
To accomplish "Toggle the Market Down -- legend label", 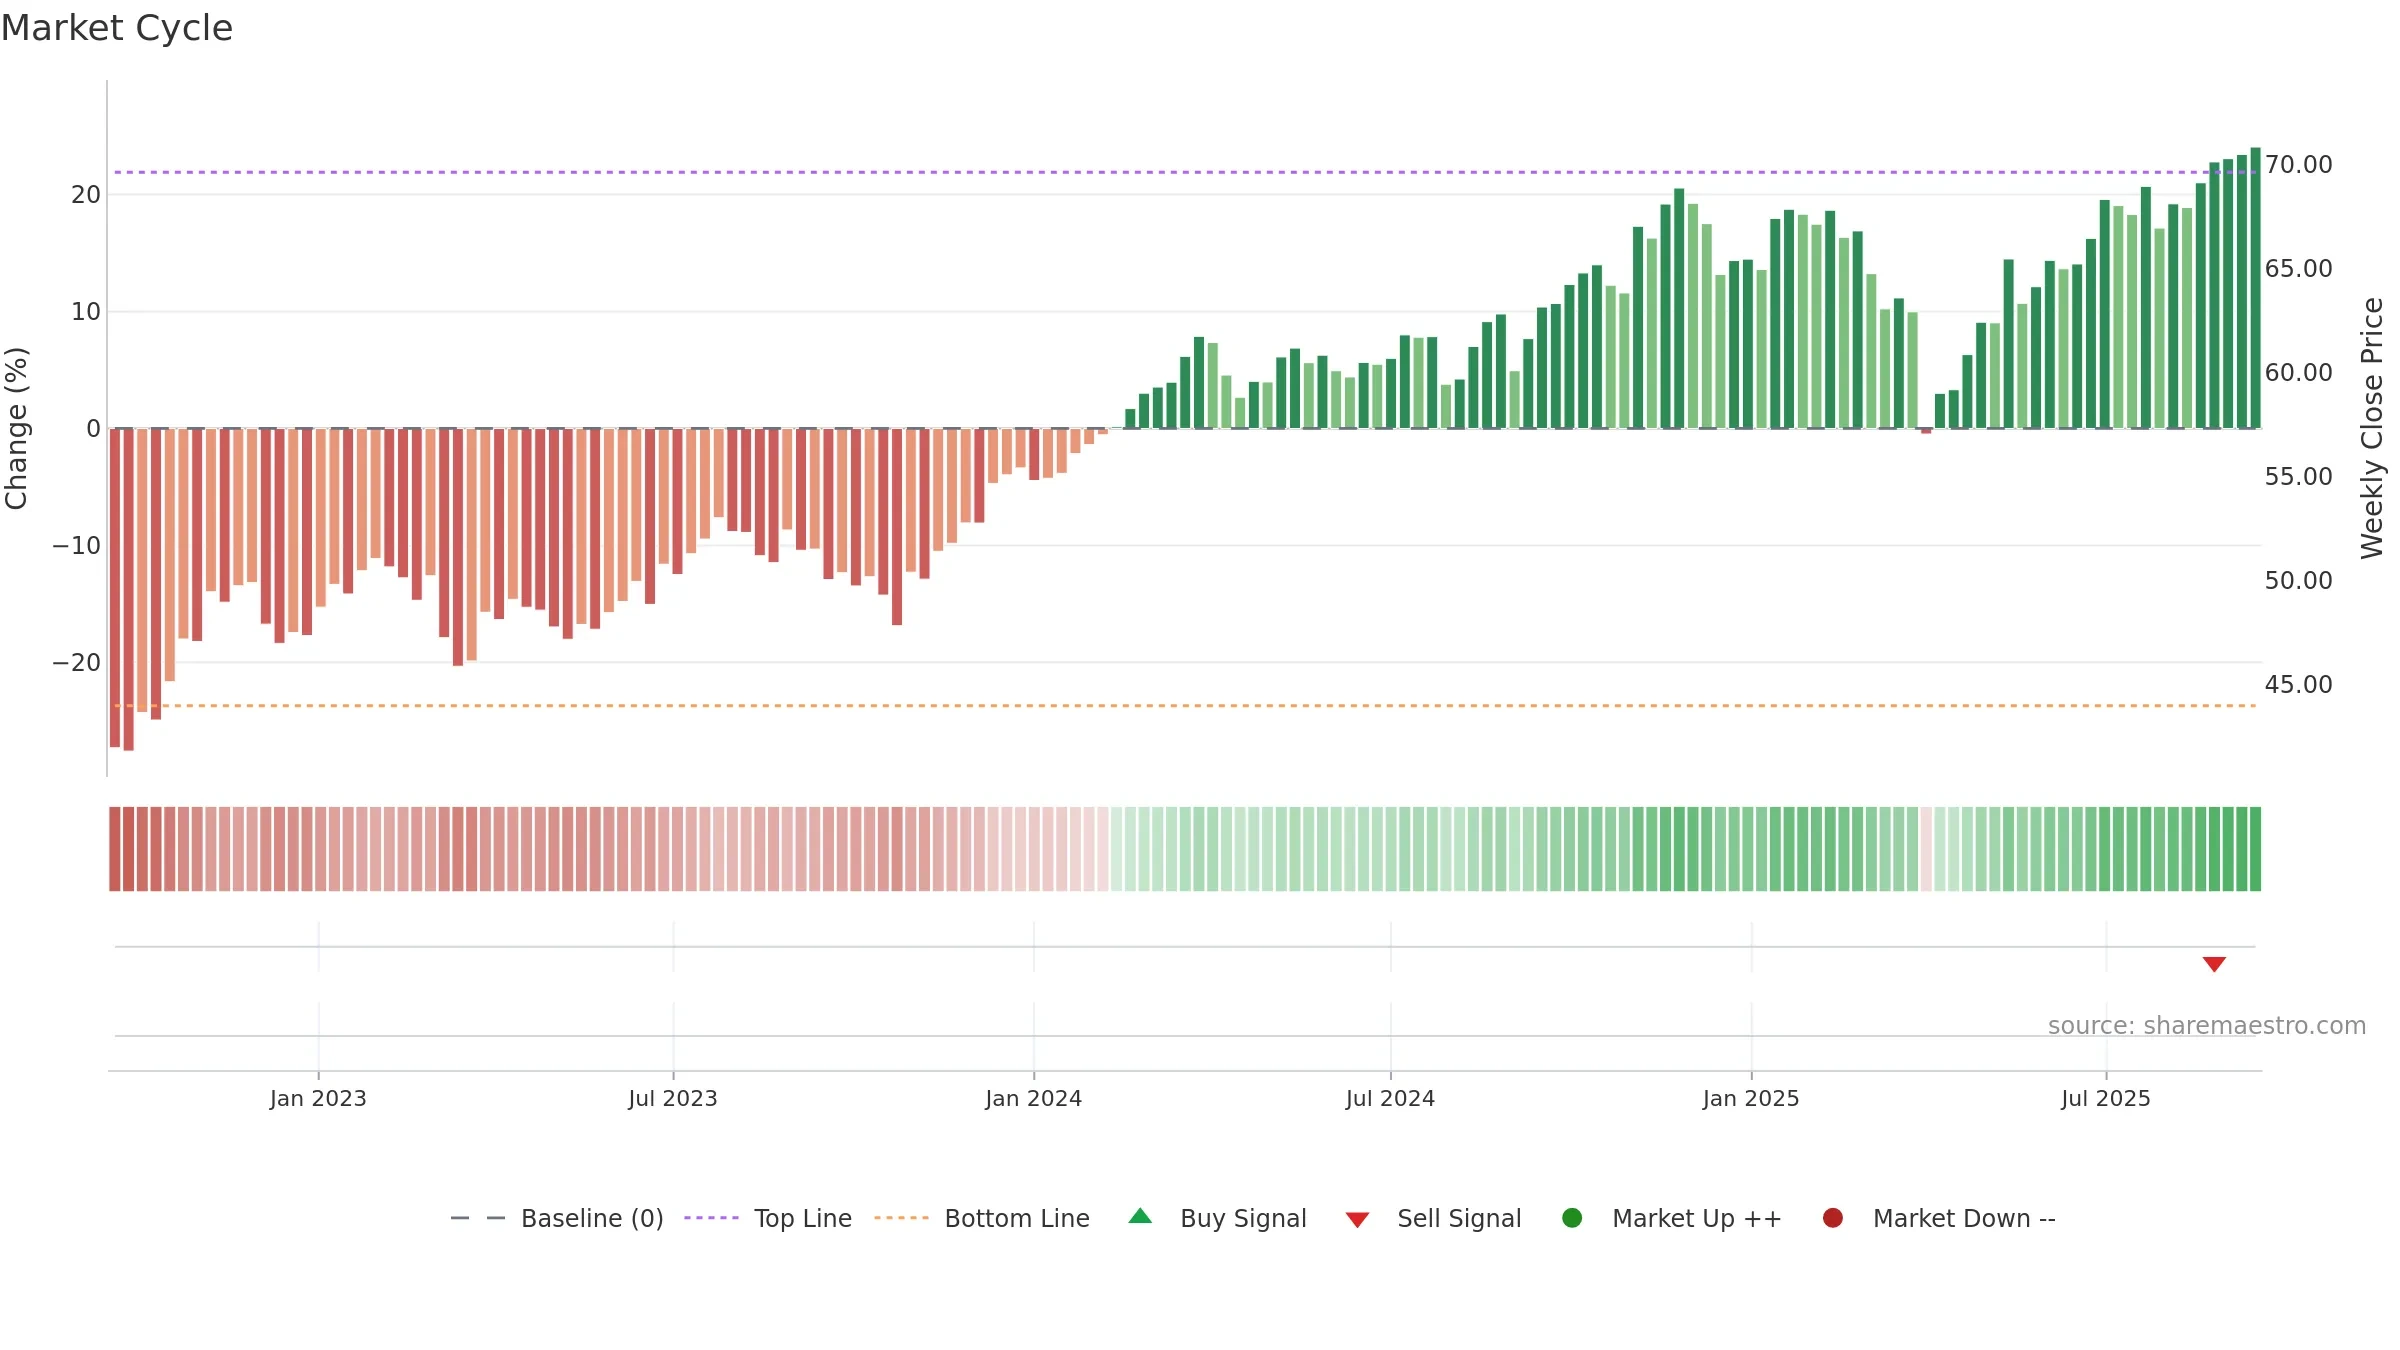I will 1964,1219.
